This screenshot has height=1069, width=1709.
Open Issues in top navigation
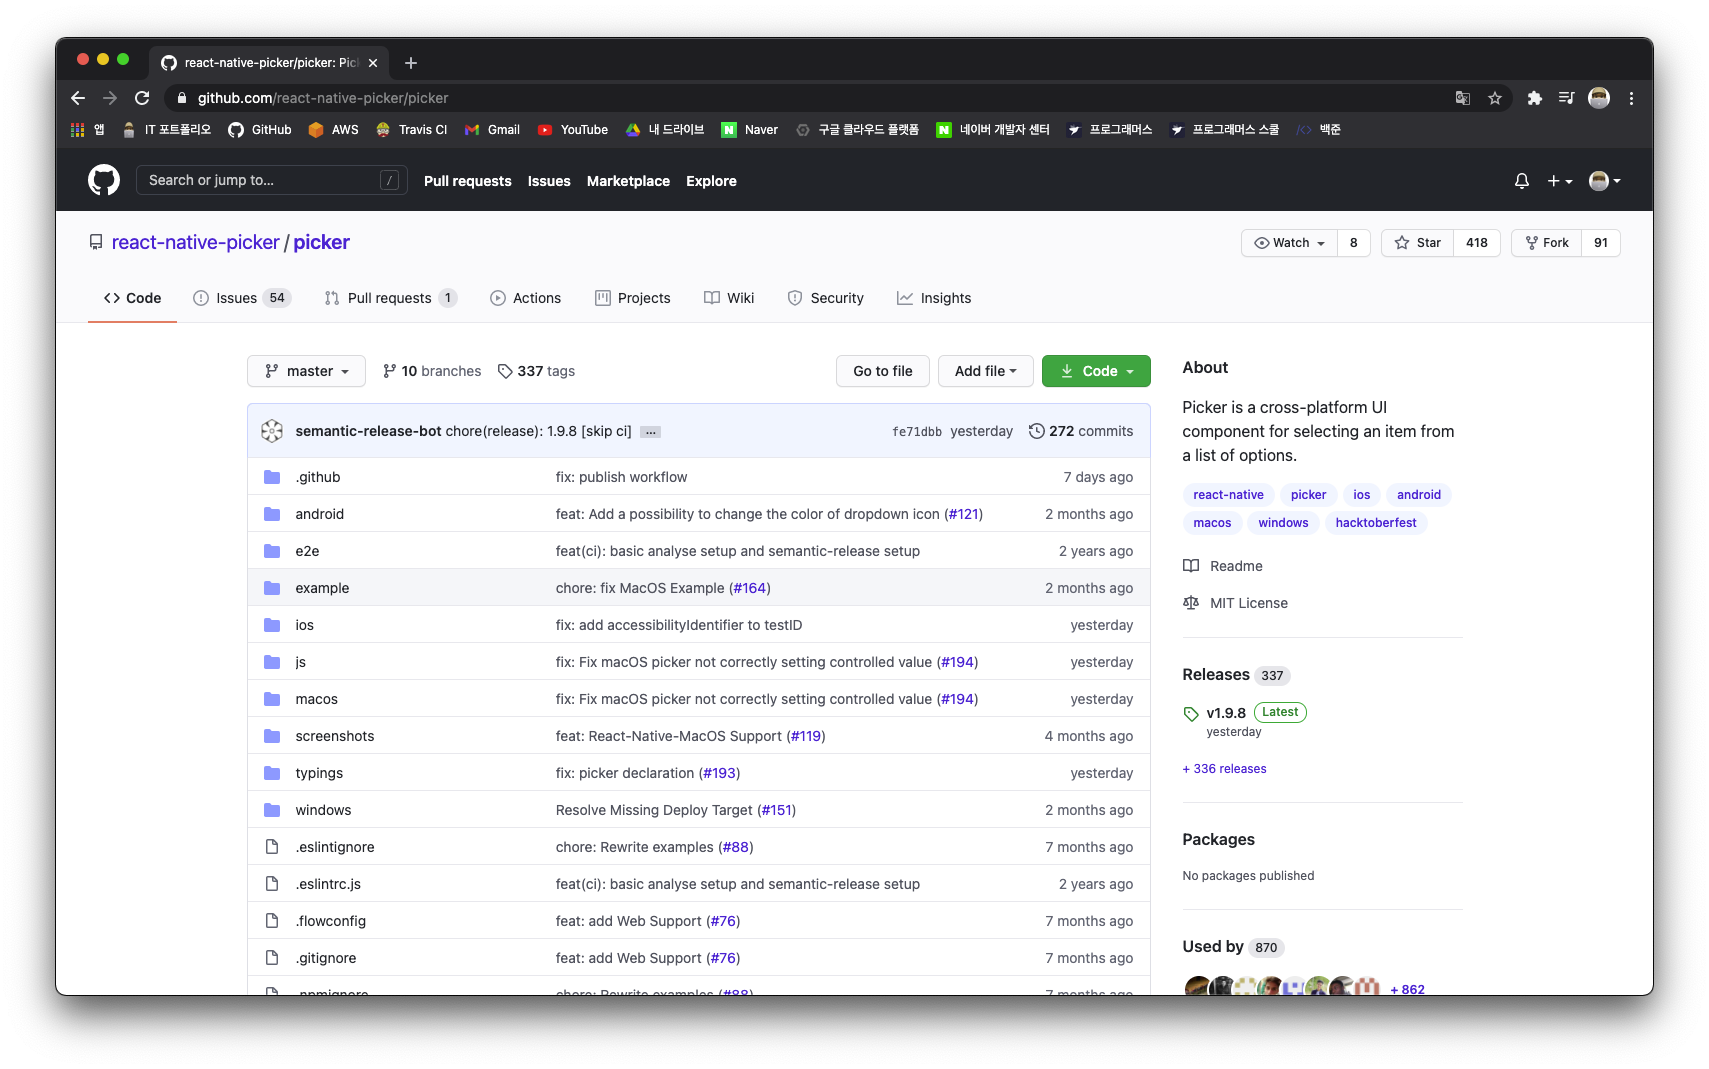(549, 181)
